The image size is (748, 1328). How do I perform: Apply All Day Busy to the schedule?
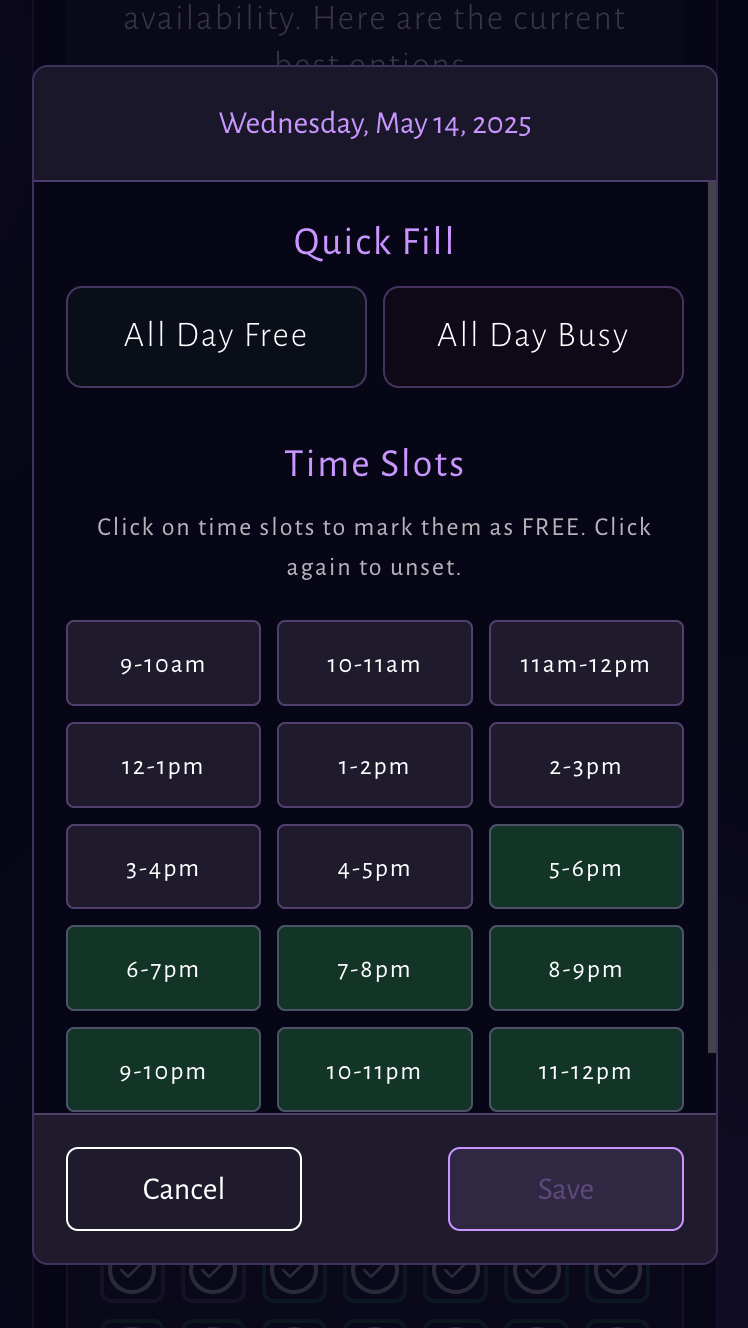click(533, 336)
